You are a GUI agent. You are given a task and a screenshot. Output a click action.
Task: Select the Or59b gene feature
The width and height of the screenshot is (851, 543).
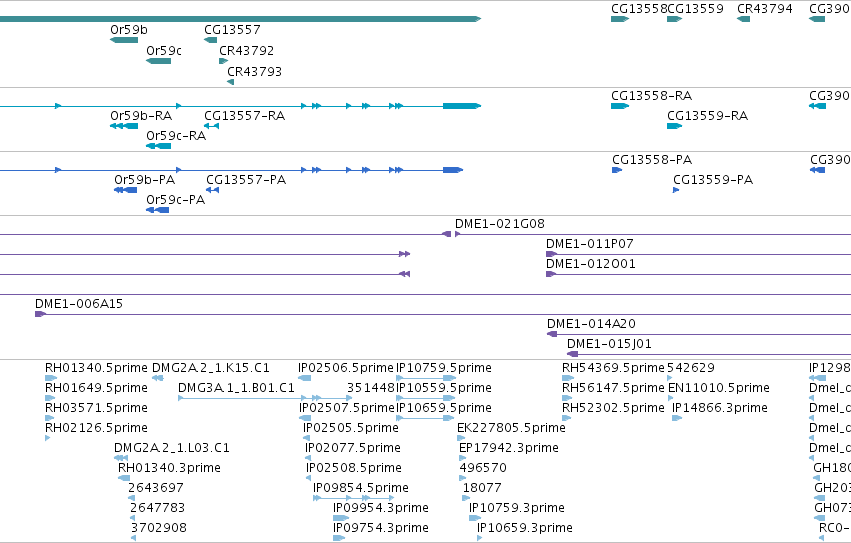[124, 40]
